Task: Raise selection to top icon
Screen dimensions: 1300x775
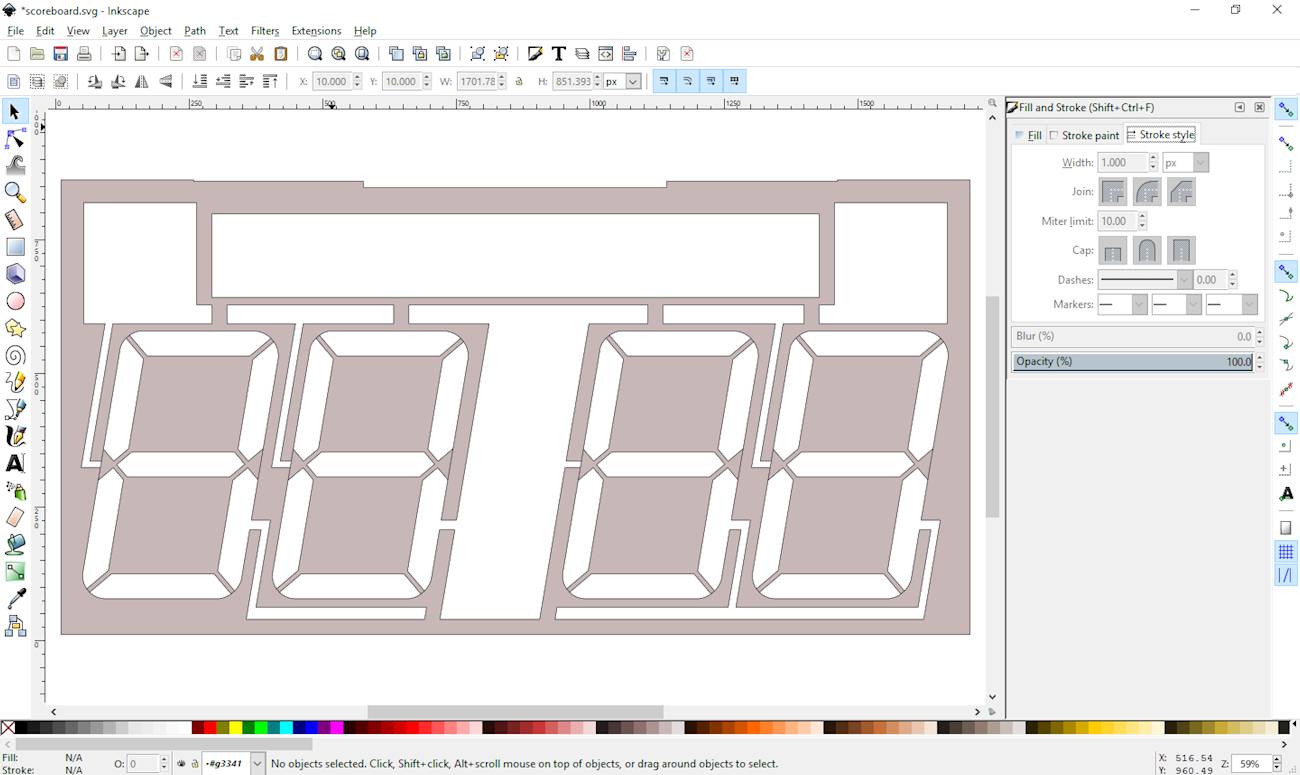Action: [270, 82]
